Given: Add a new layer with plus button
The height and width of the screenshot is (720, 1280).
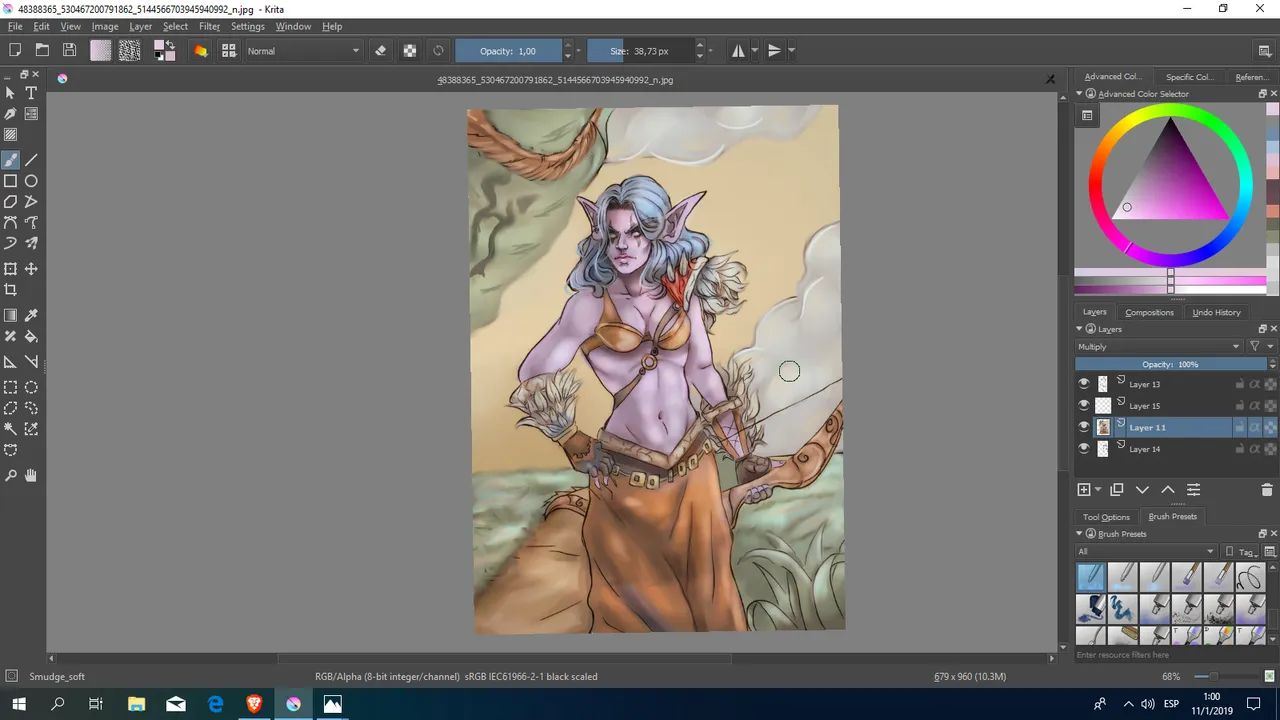Looking at the screenshot, I should point(1084,490).
